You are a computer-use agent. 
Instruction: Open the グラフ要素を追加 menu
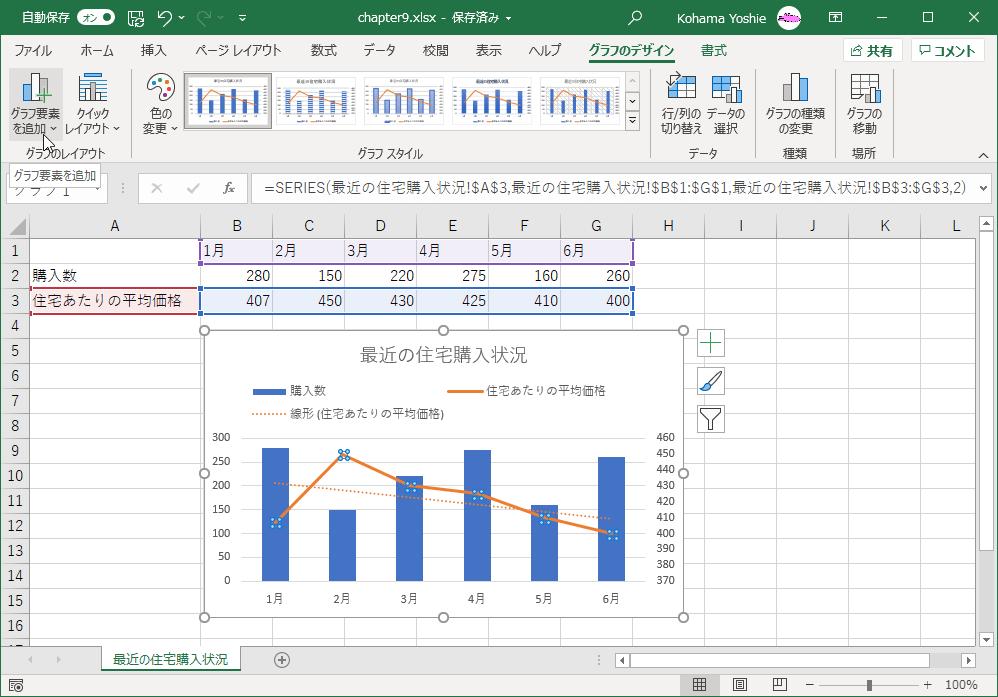[36, 104]
